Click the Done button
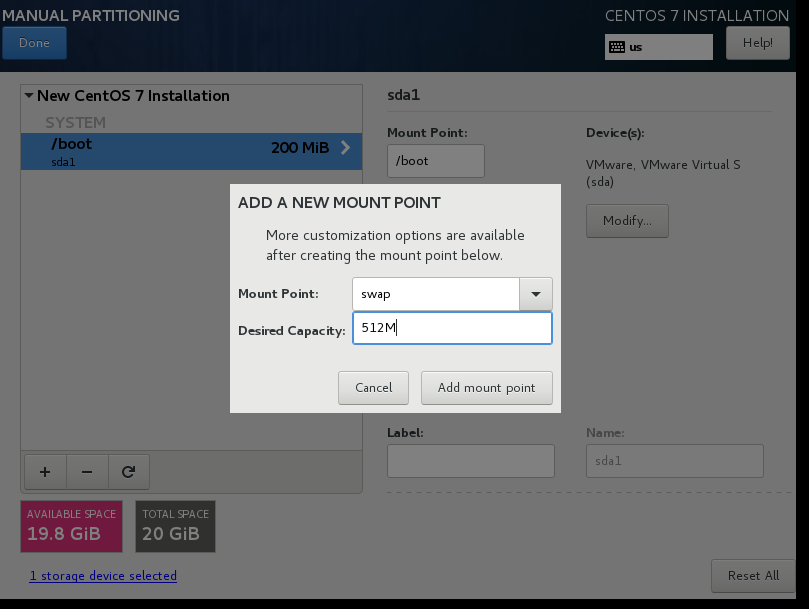This screenshot has width=809, height=609. tap(34, 43)
